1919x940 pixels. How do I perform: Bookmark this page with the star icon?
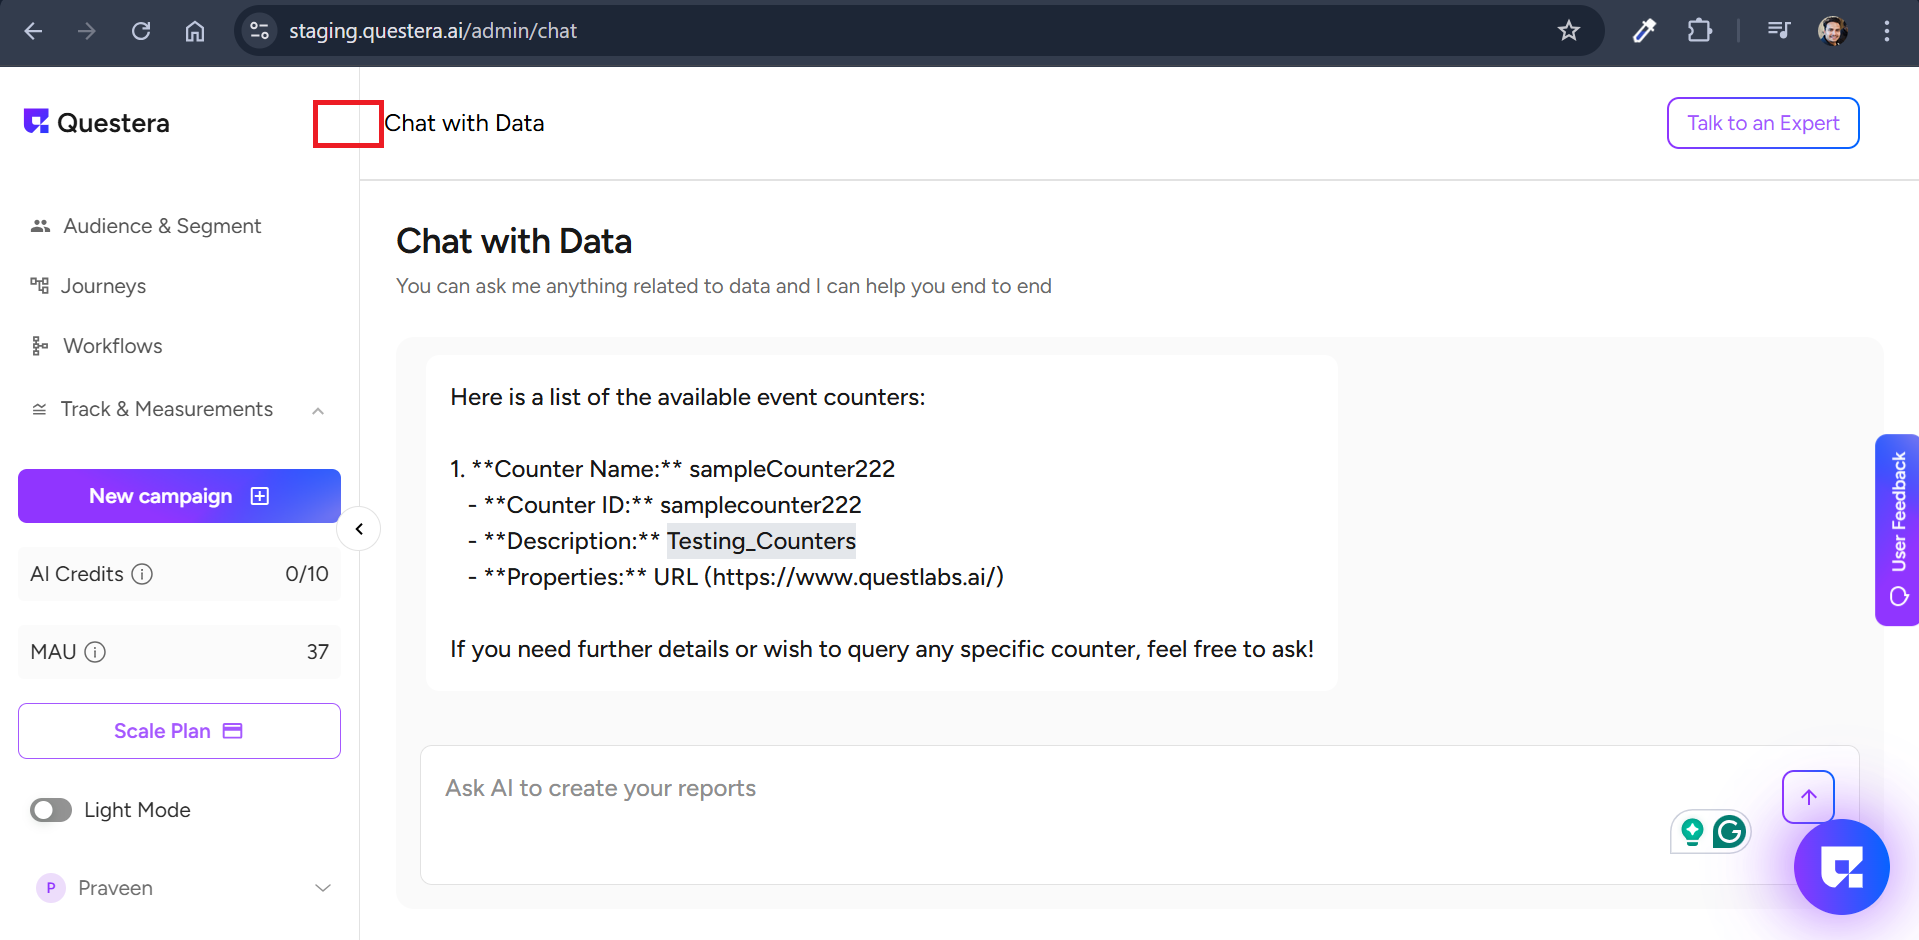pos(1568,31)
